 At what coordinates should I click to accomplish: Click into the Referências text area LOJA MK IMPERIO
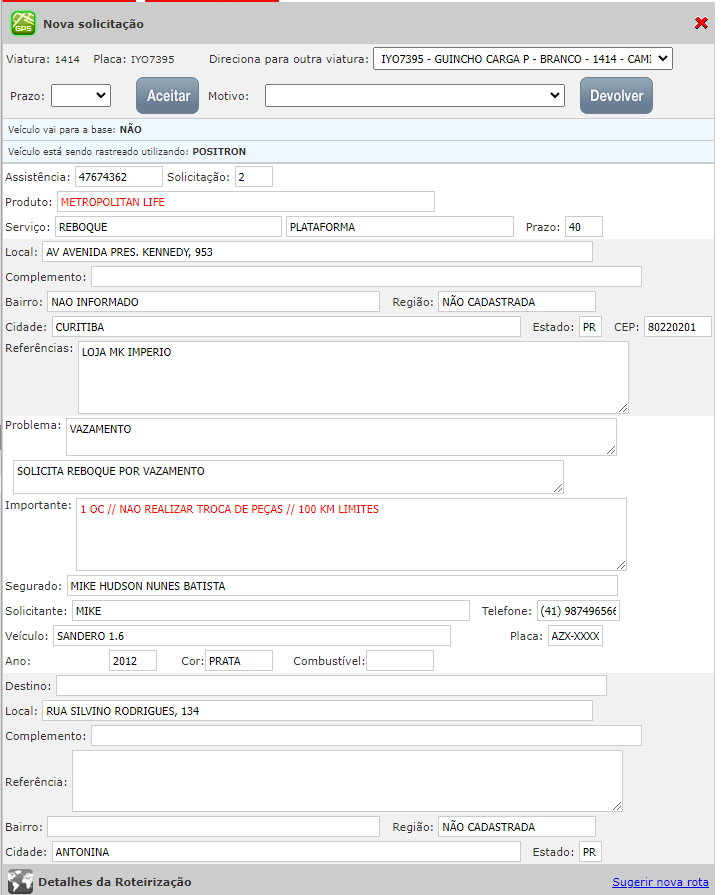pyautogui.click(x=353, y=377)
